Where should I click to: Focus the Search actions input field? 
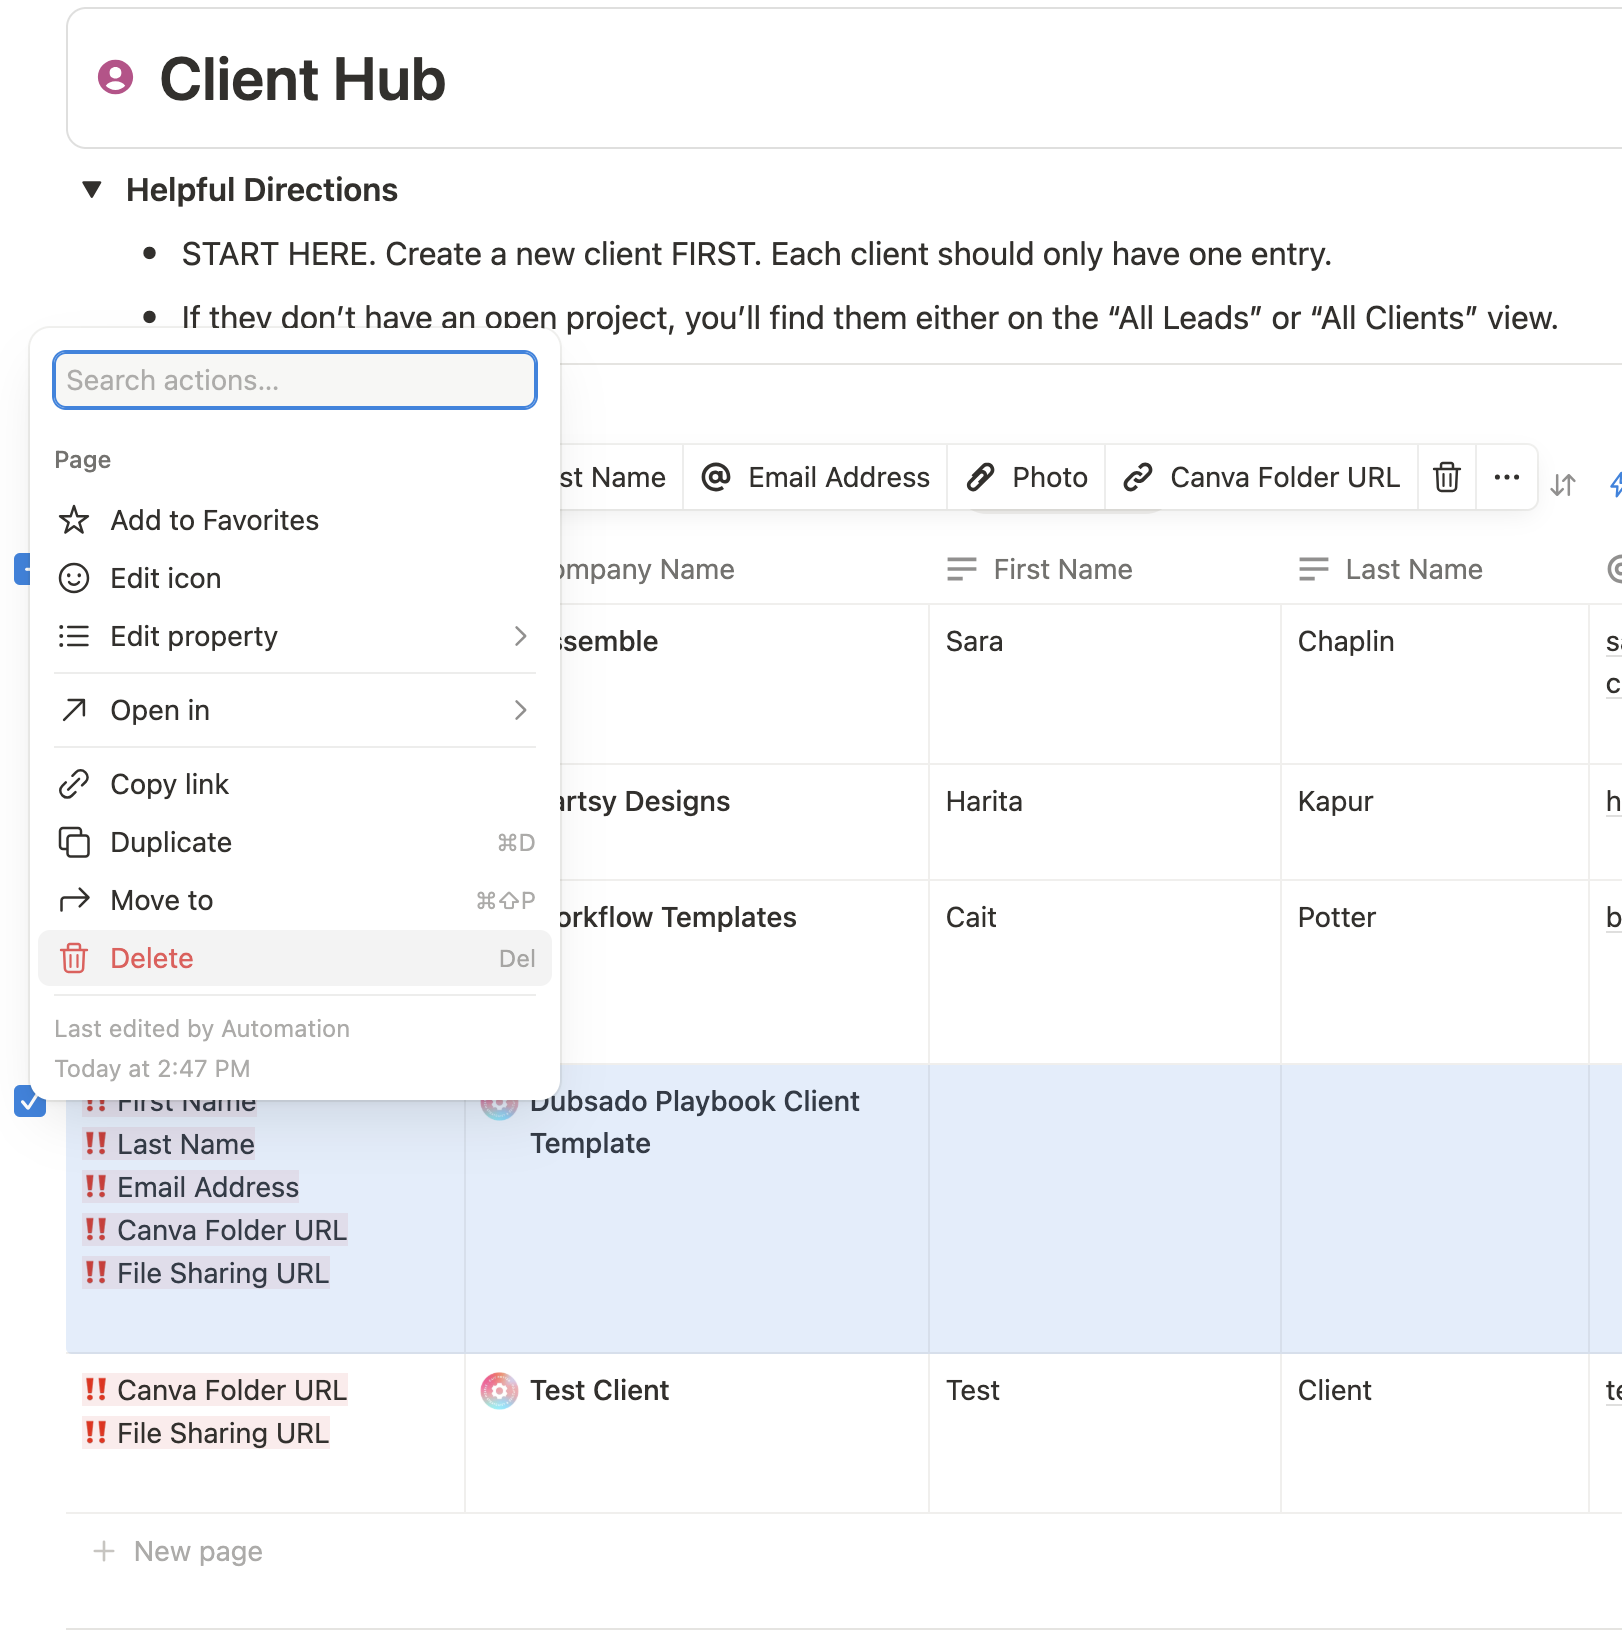pos(294,380)
